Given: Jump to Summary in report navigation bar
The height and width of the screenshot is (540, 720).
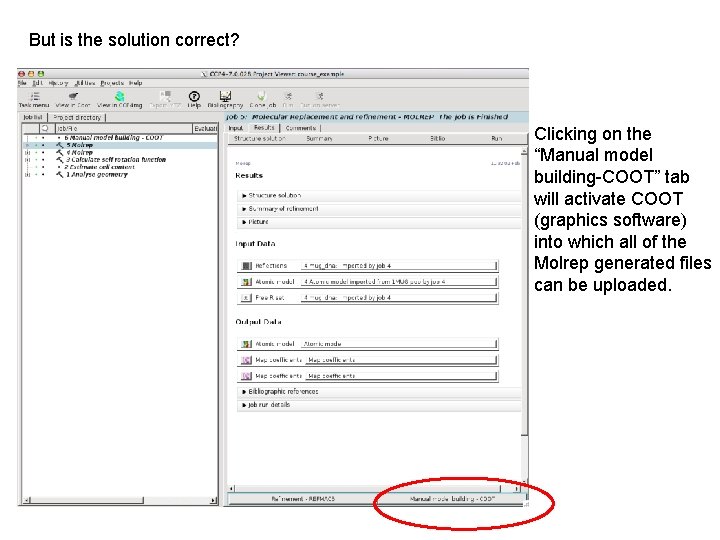Looking at the screenshot, I should point(319,138).
